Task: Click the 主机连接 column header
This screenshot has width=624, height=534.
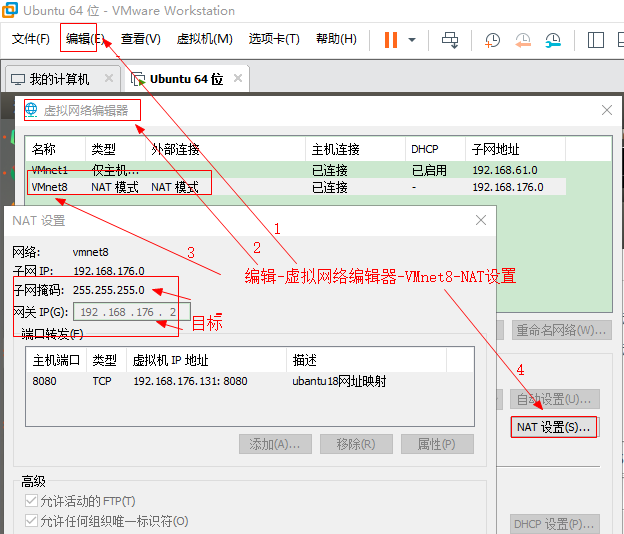Action: pyautogui.click(x=355, y=149)
